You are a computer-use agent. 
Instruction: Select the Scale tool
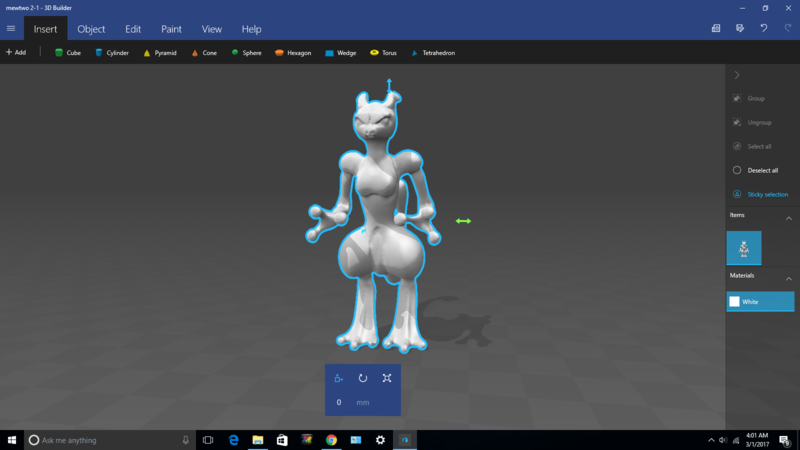(387, 378)
